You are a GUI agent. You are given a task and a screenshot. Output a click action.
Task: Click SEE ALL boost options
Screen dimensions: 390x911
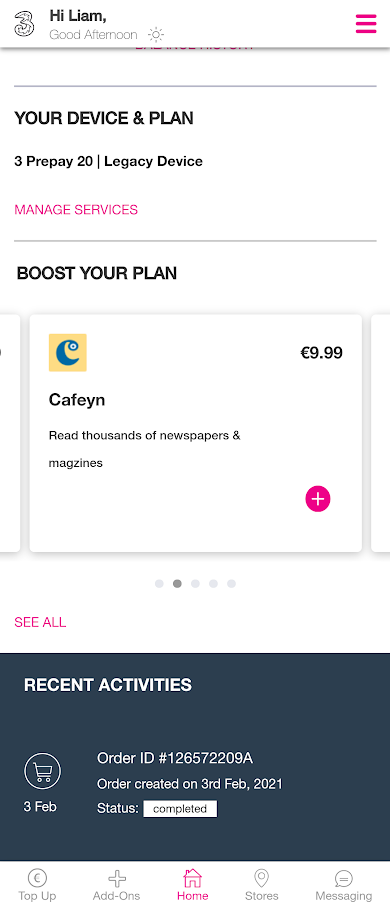click(40, 622)
